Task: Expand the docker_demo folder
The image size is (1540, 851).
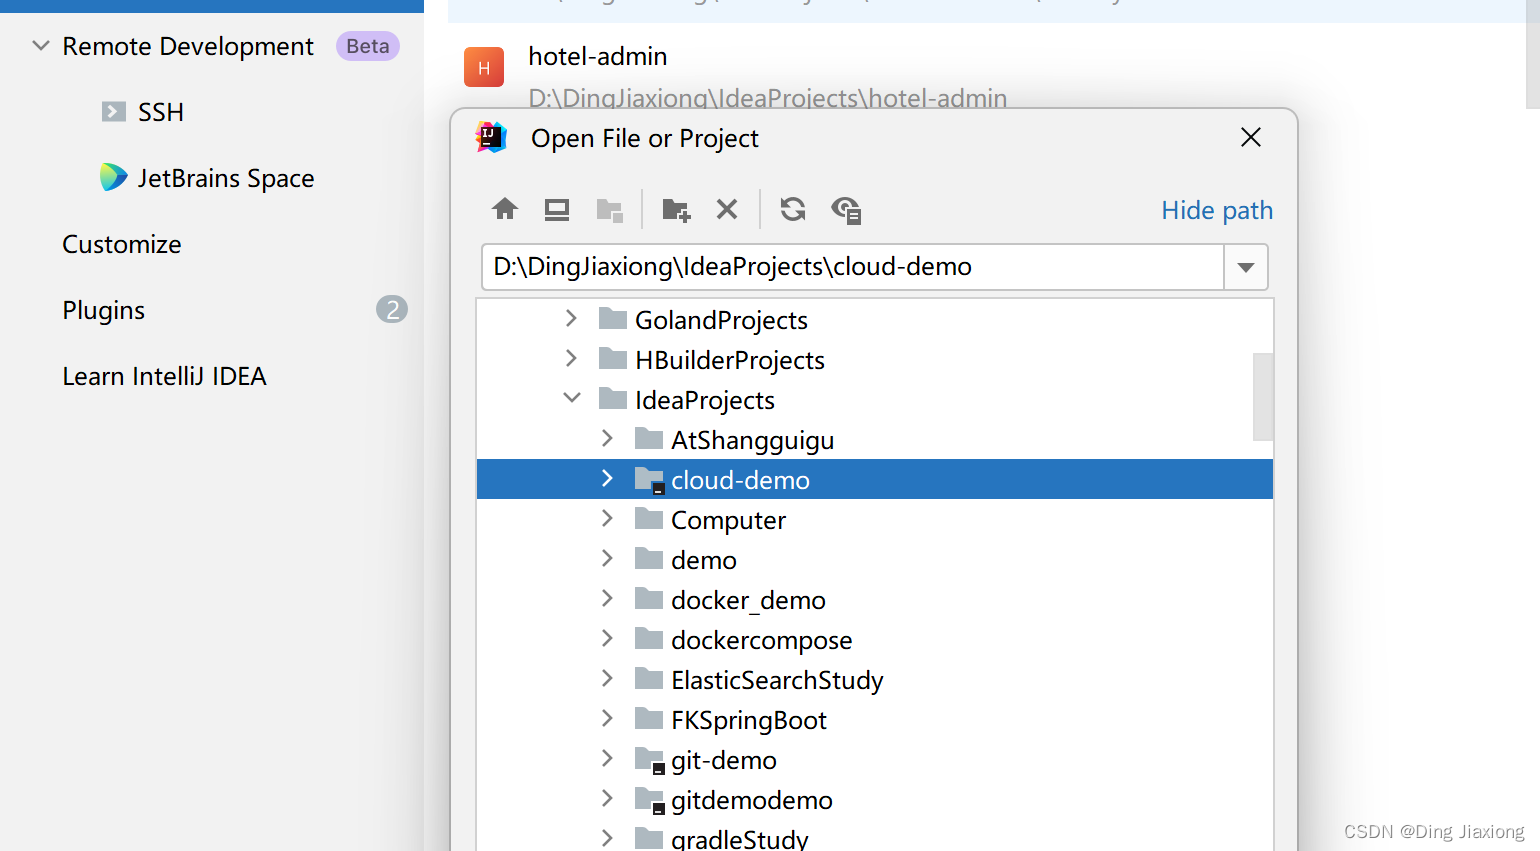Action: pyautogui.click(x=607, y=598)
